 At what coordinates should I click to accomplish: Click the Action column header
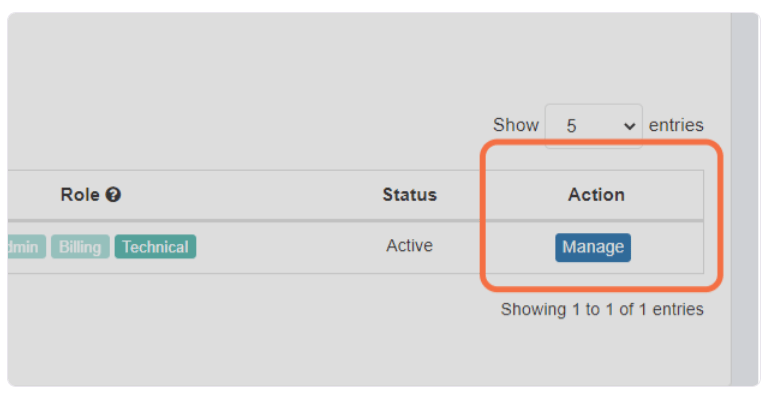596,195
